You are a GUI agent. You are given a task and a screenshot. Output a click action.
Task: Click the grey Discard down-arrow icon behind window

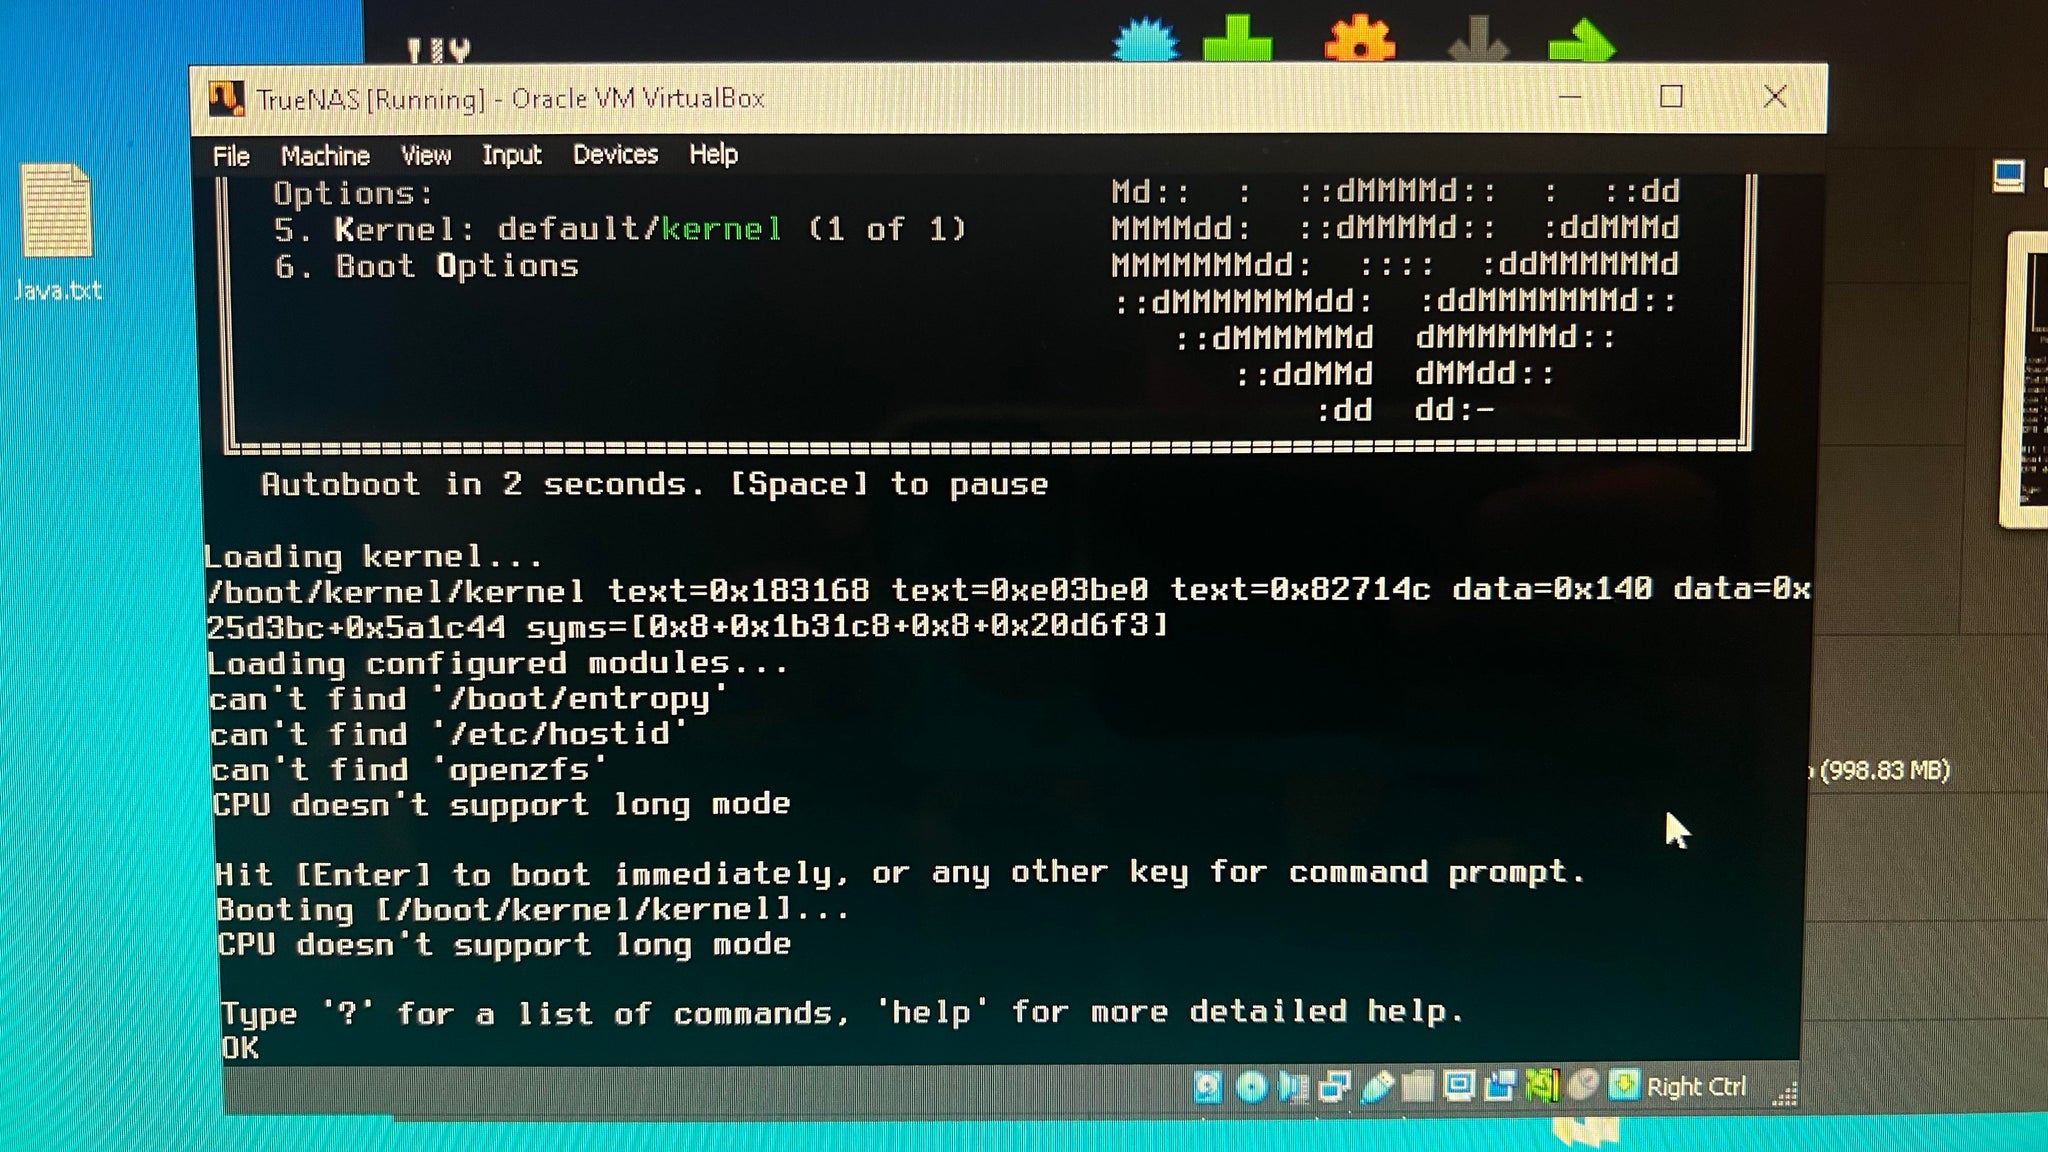(x=1478, y=40)
